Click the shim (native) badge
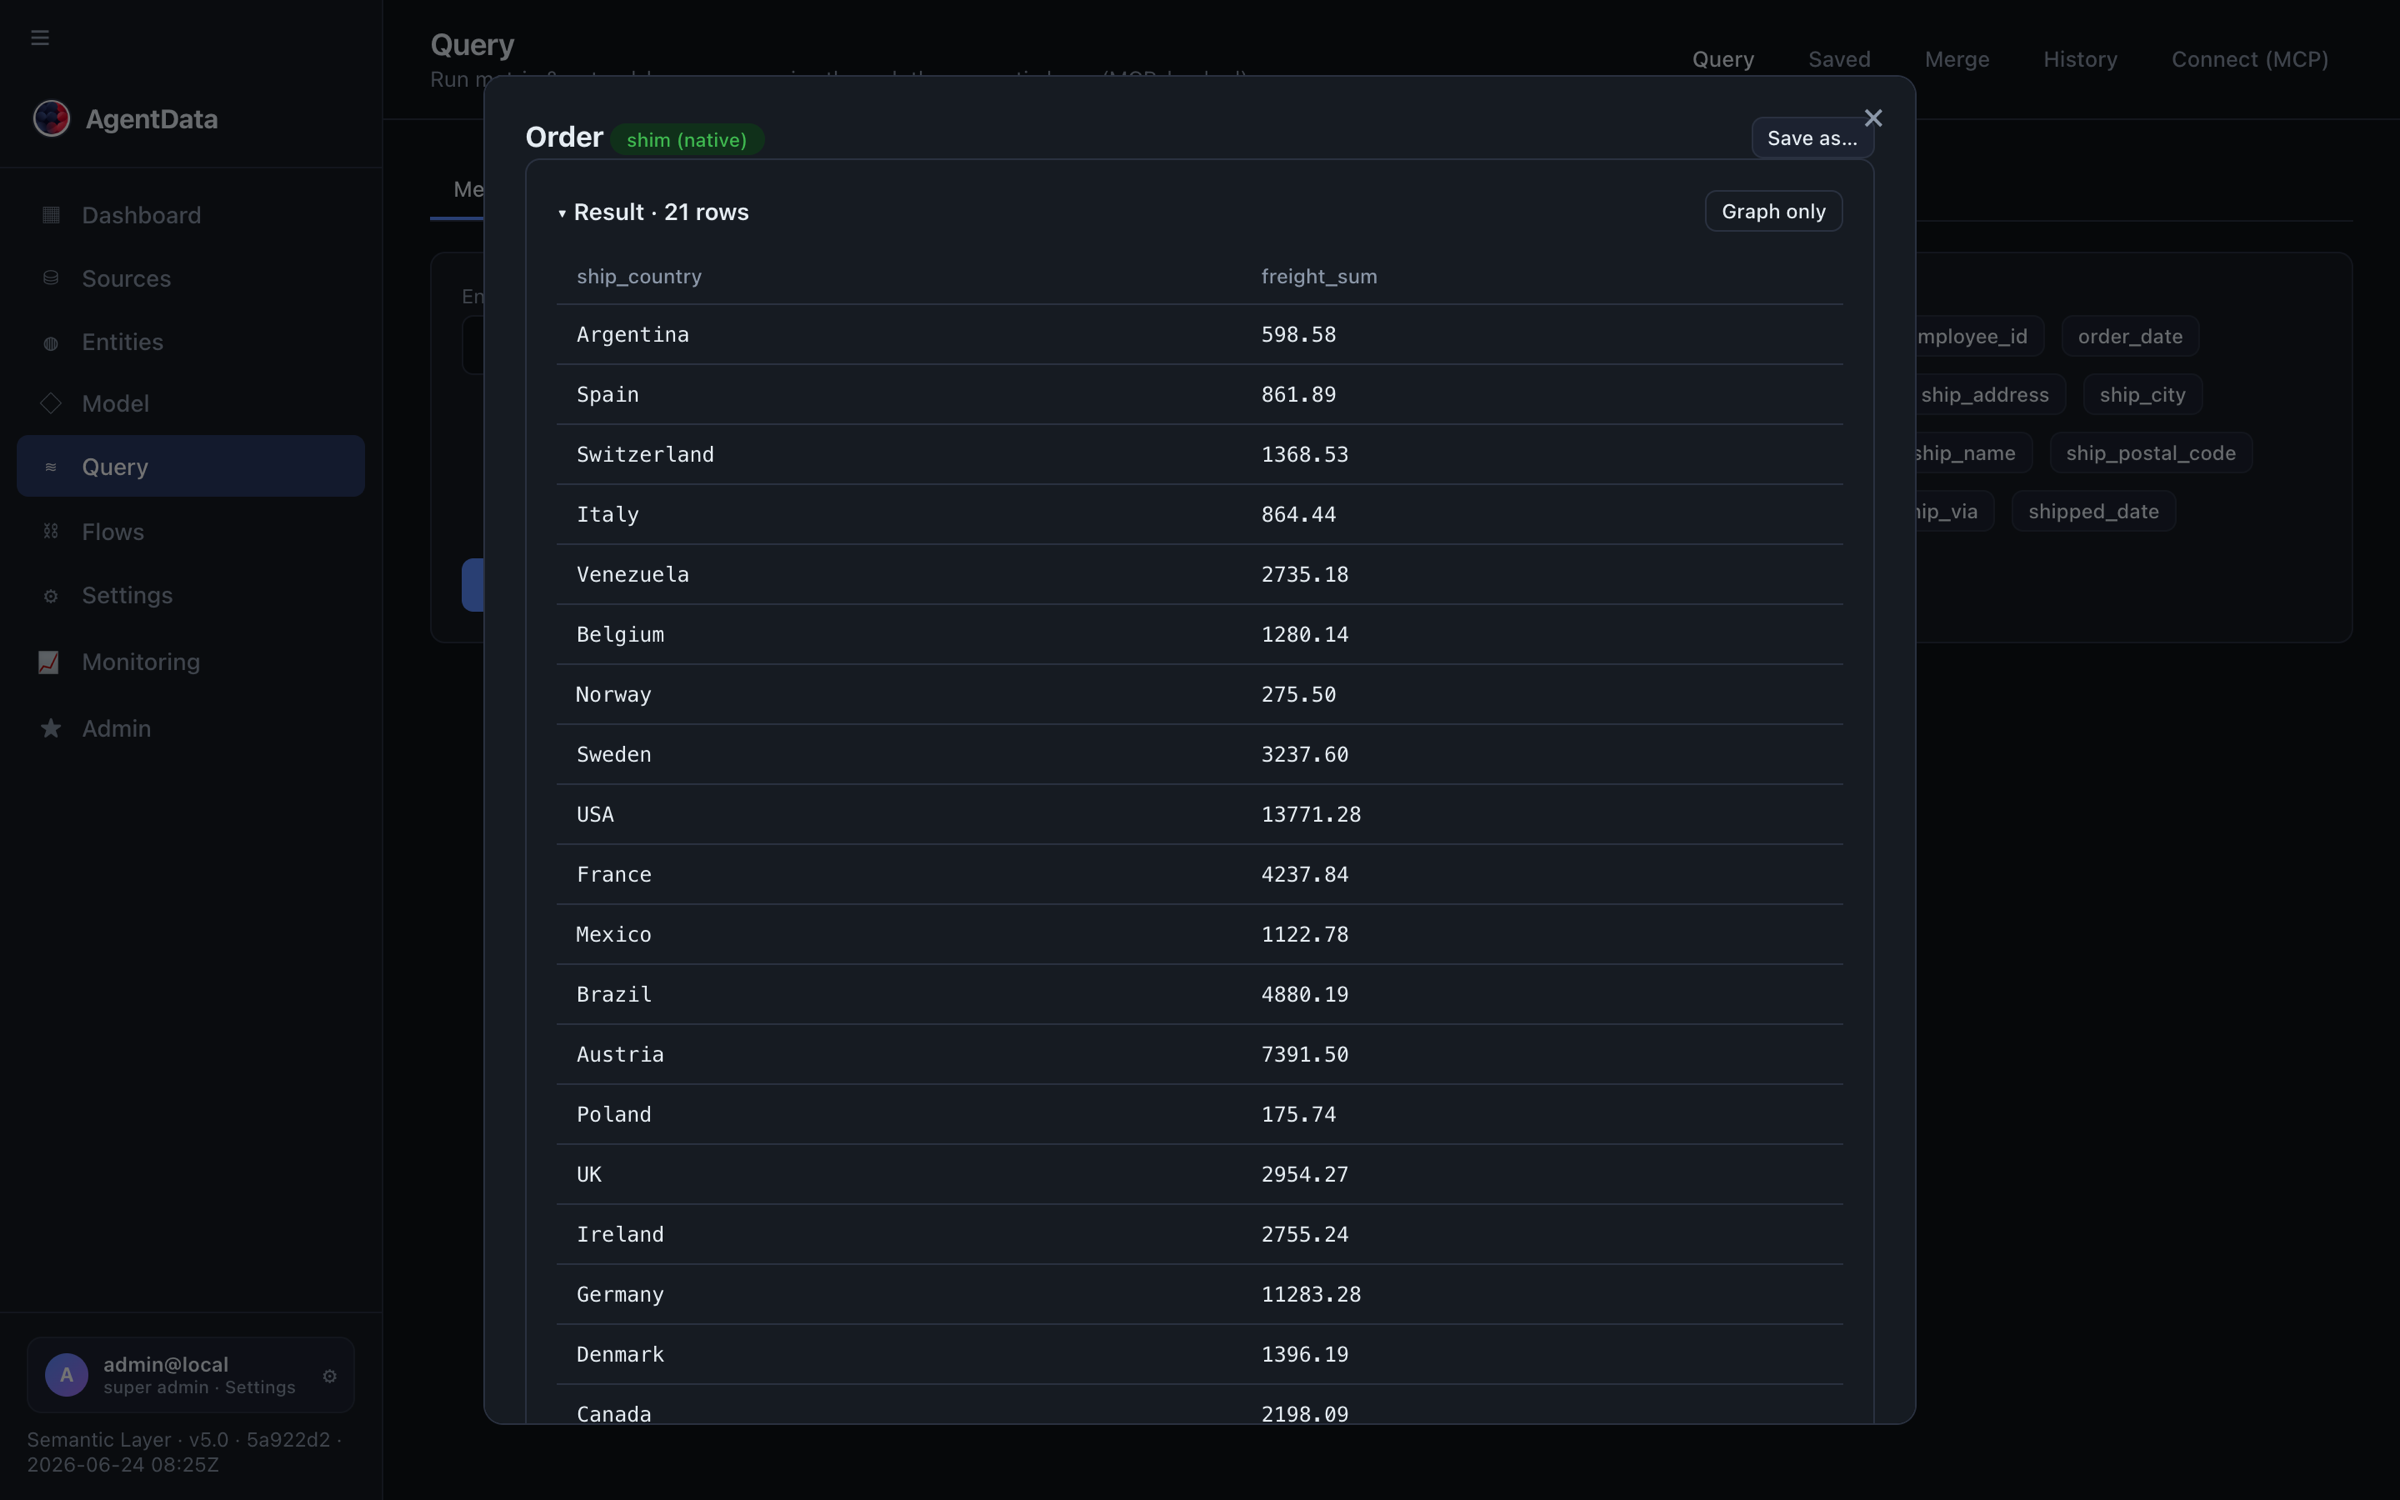2400x1500 pixels. [x=687, y=139]
